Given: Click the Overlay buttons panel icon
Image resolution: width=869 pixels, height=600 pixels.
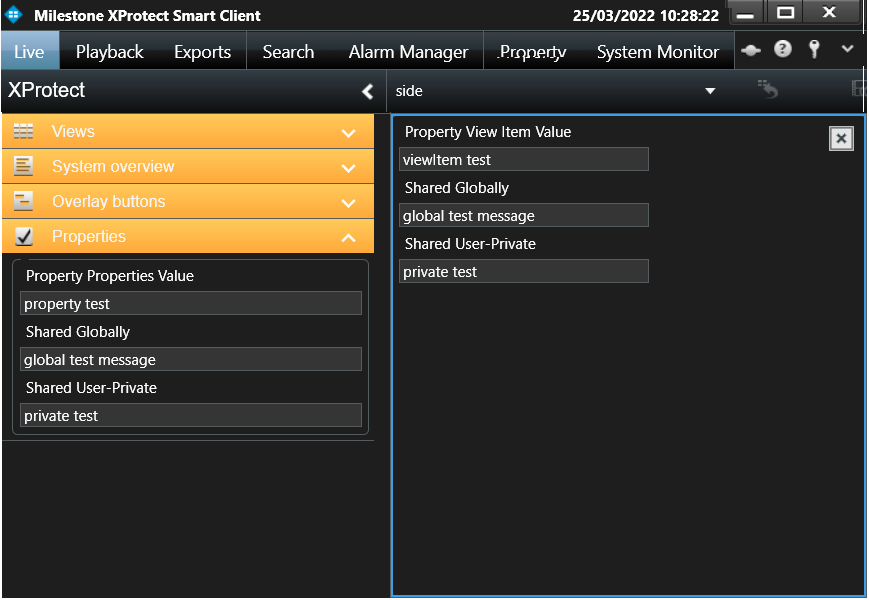Looking at the screenshot, I should point(23,201).
